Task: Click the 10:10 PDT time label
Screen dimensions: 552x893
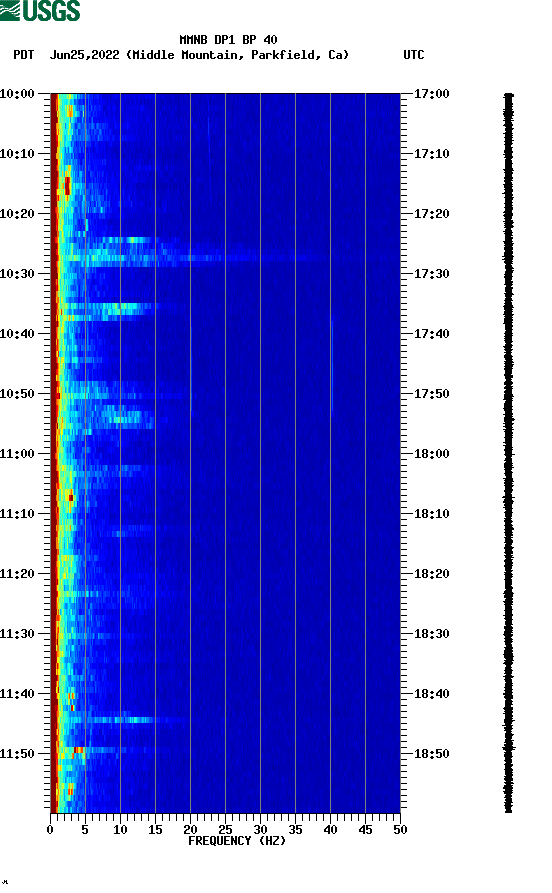Action: tap(17, 154)
